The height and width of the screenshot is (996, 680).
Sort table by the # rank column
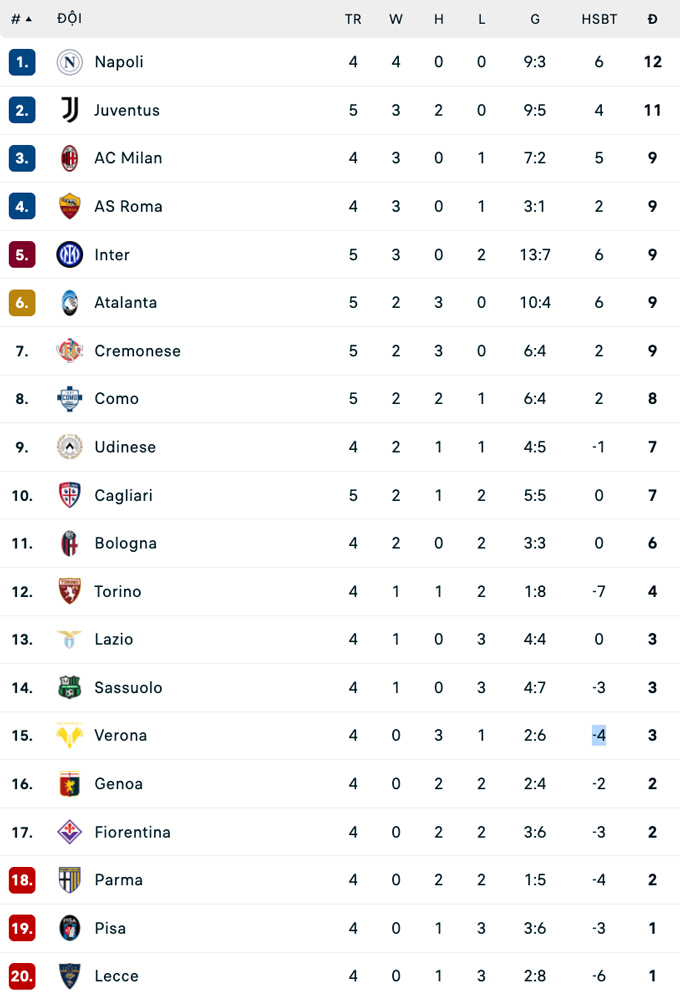point(21,19)
